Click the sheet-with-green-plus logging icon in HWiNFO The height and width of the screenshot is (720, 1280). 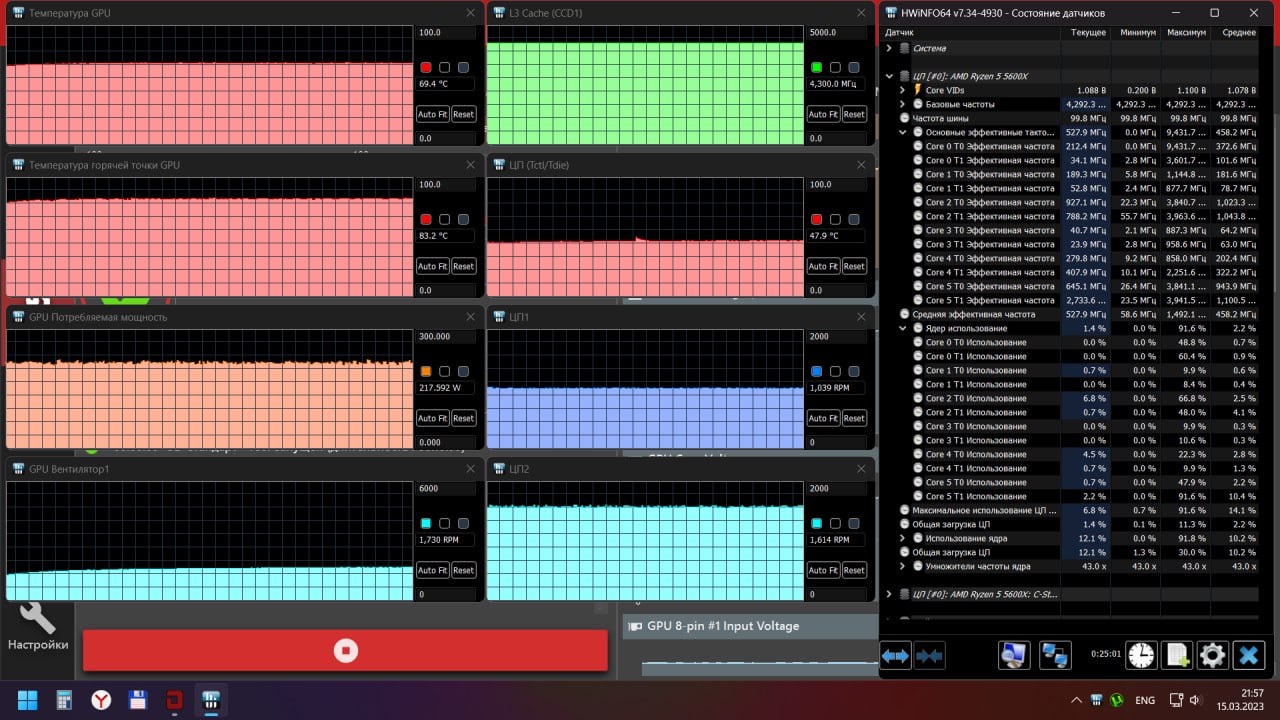(x=1177, y=655)
